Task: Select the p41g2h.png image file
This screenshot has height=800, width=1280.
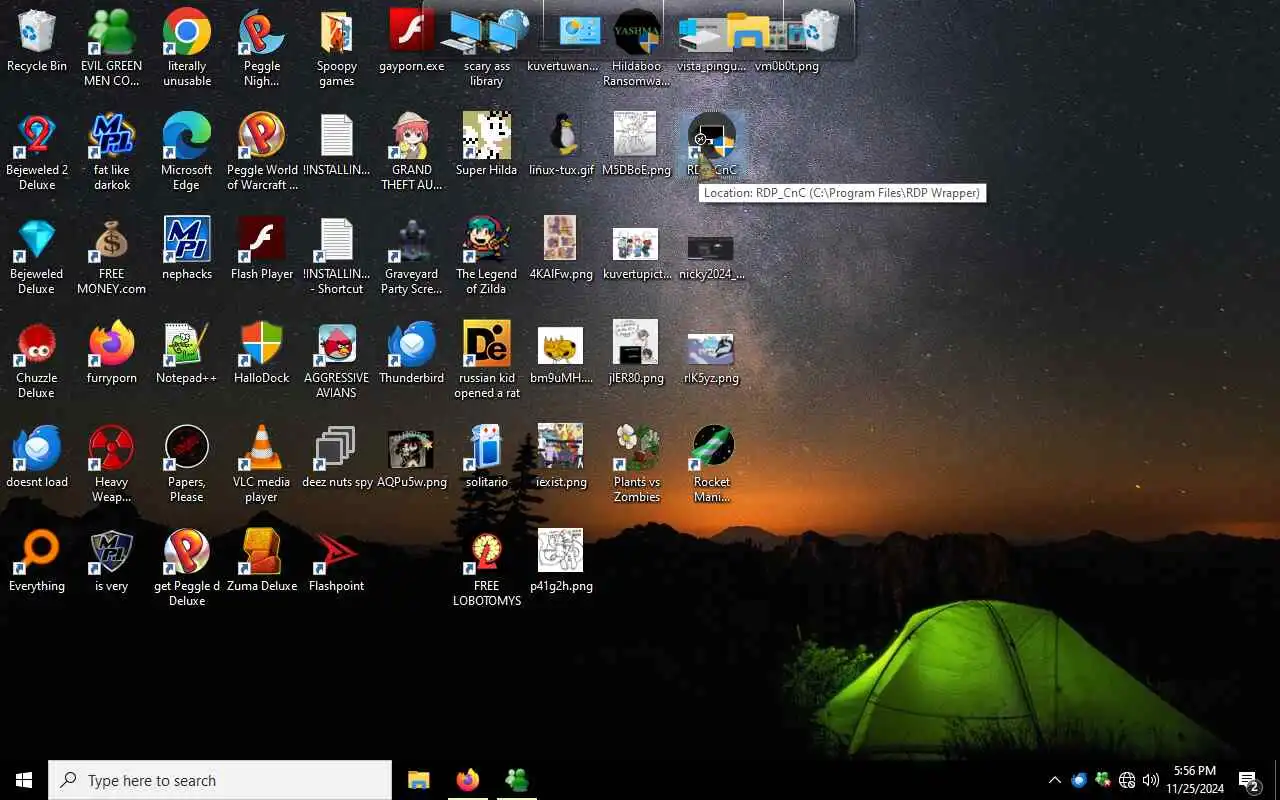Action: click(x=562, y=560)
